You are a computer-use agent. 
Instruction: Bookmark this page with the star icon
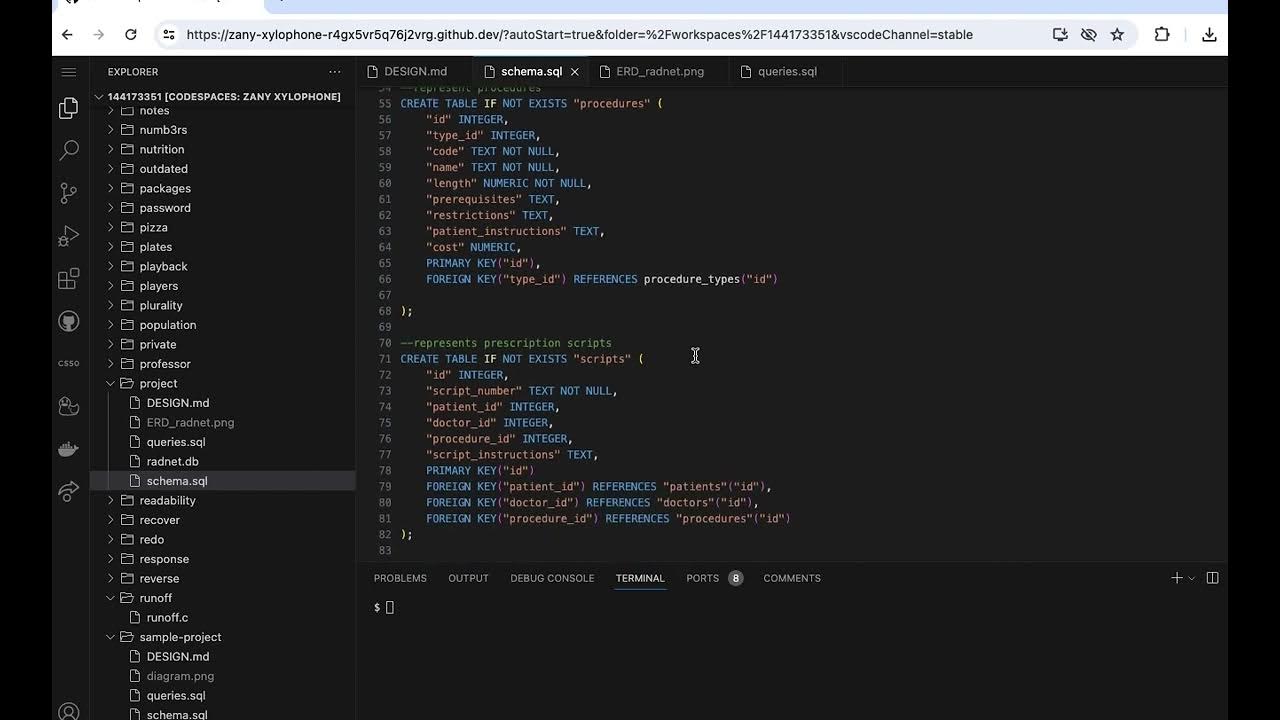tap(1117, 34)
